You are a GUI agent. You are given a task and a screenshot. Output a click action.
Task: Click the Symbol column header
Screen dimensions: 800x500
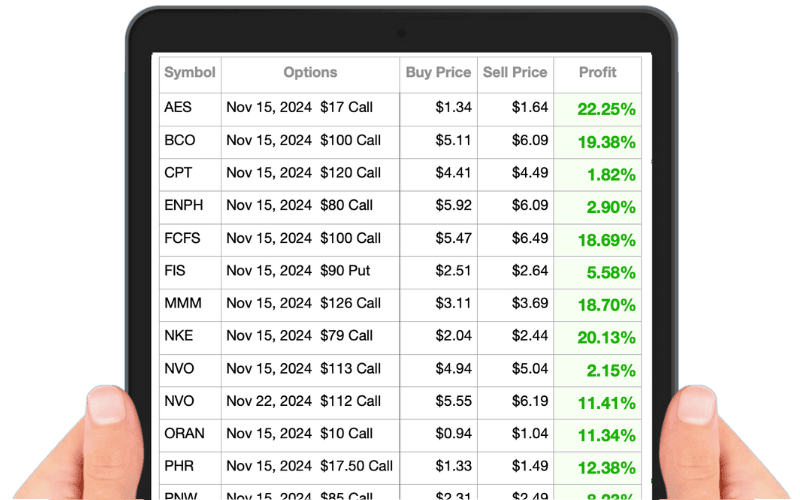[x=190, y=72]
